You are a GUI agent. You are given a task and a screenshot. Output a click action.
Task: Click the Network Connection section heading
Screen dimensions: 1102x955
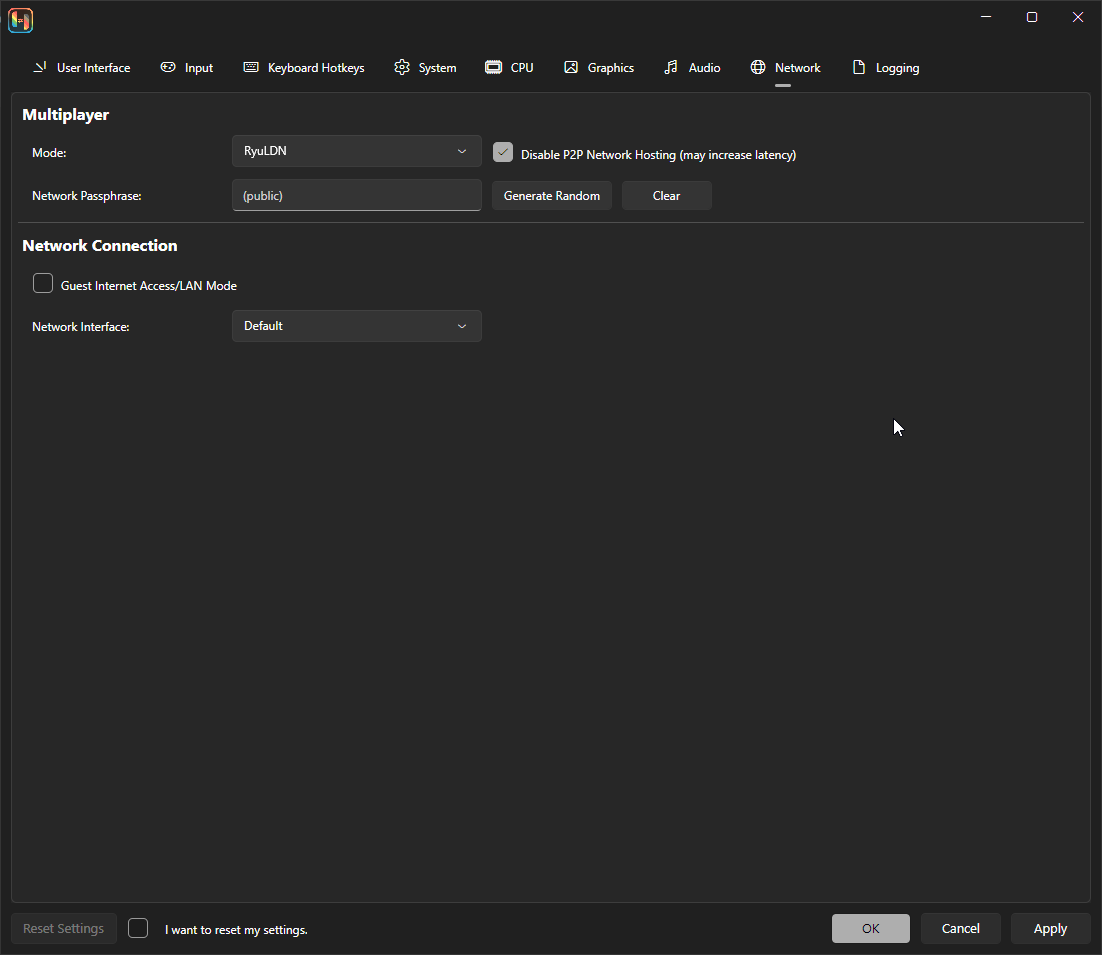pyautogui.click(x=100, y=245)
